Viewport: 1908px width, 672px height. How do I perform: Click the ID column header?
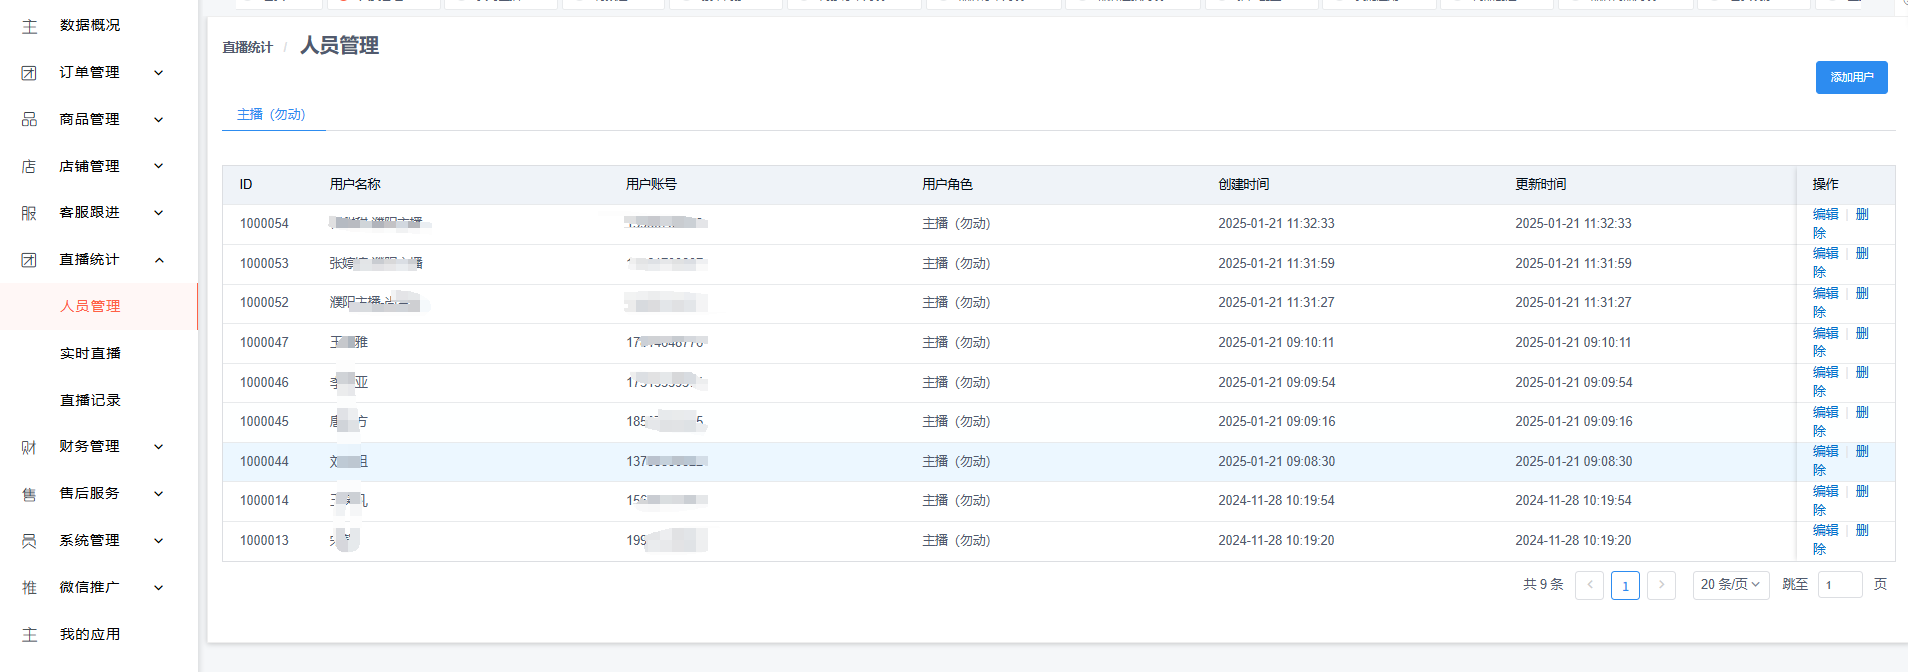(x=246, y=184)
